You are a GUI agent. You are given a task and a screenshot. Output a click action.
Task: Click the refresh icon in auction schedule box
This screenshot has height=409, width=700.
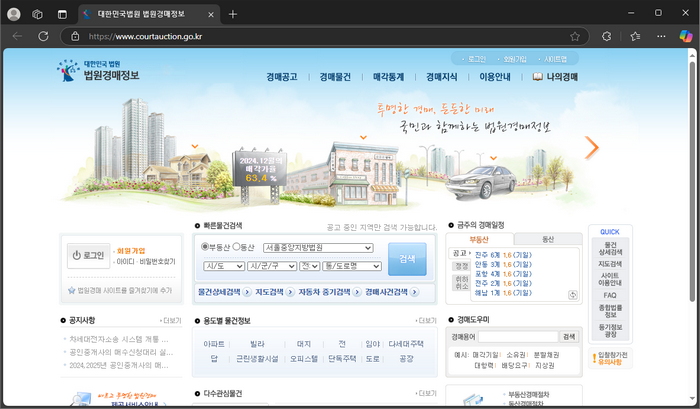click(x=572, y=294)
